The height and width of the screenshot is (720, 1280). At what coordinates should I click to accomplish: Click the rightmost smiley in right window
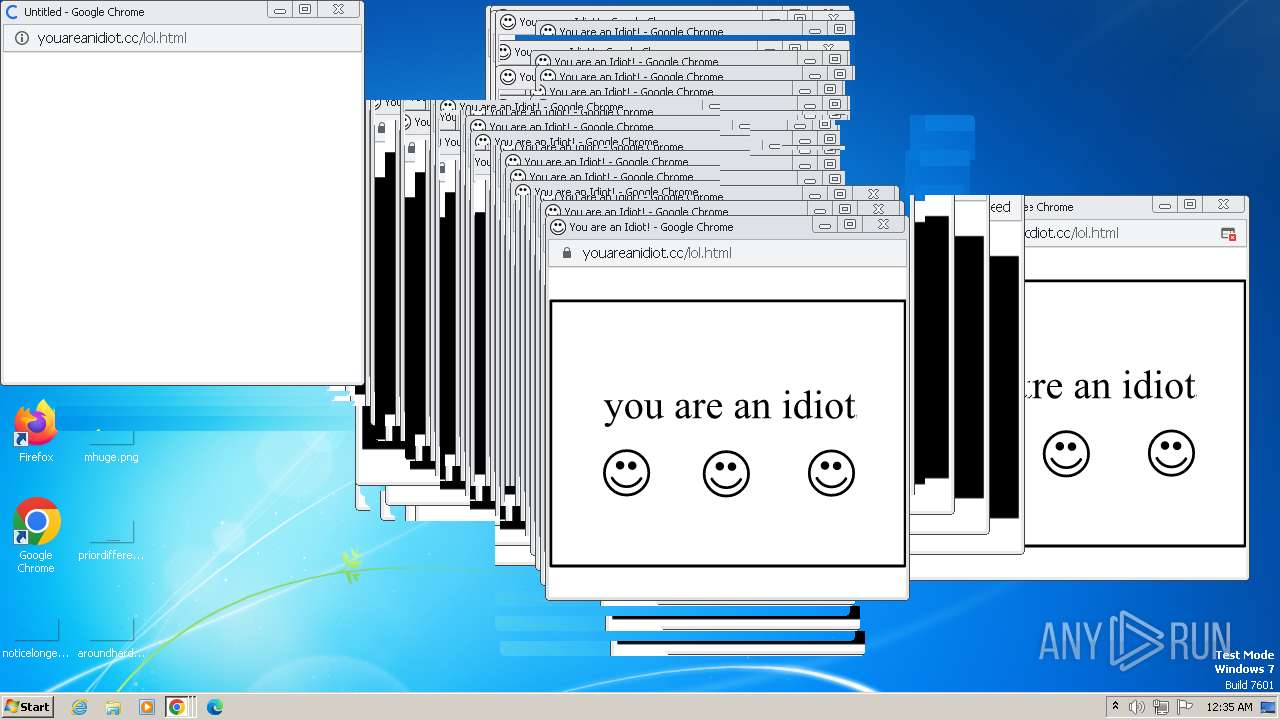(1171, 453)
